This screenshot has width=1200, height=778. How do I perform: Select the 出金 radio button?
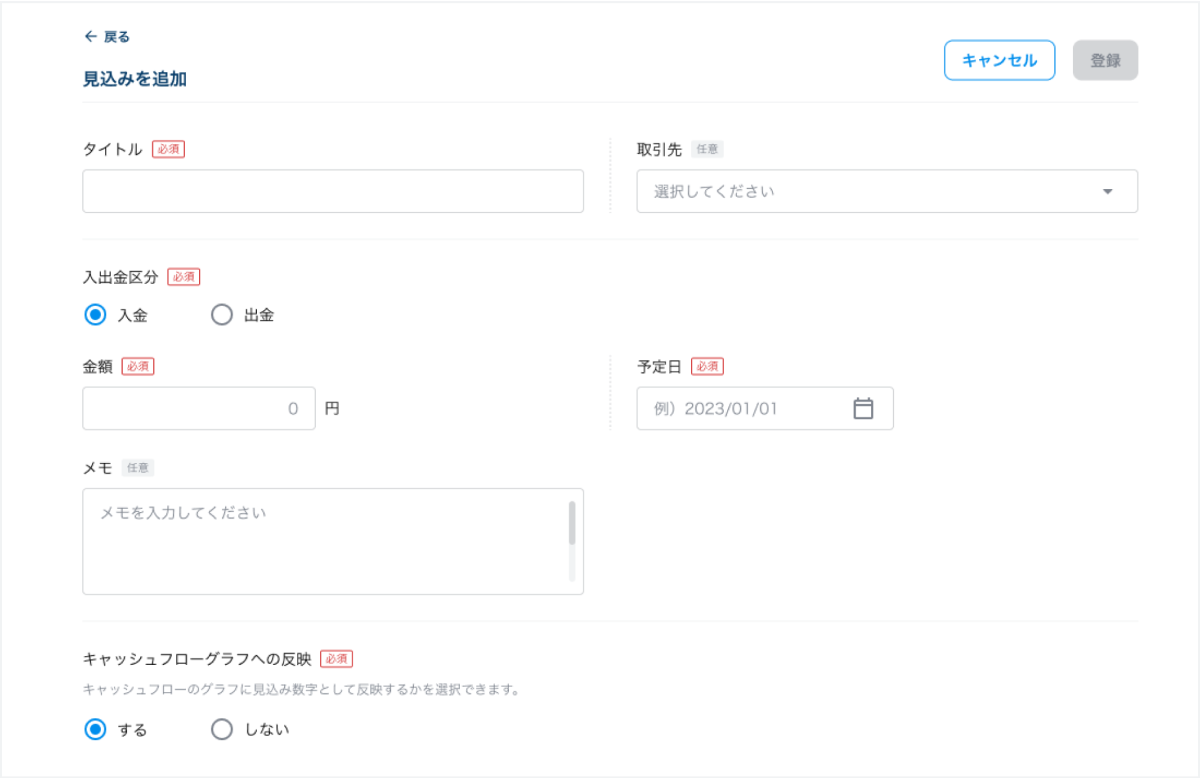tap(221, 315)
